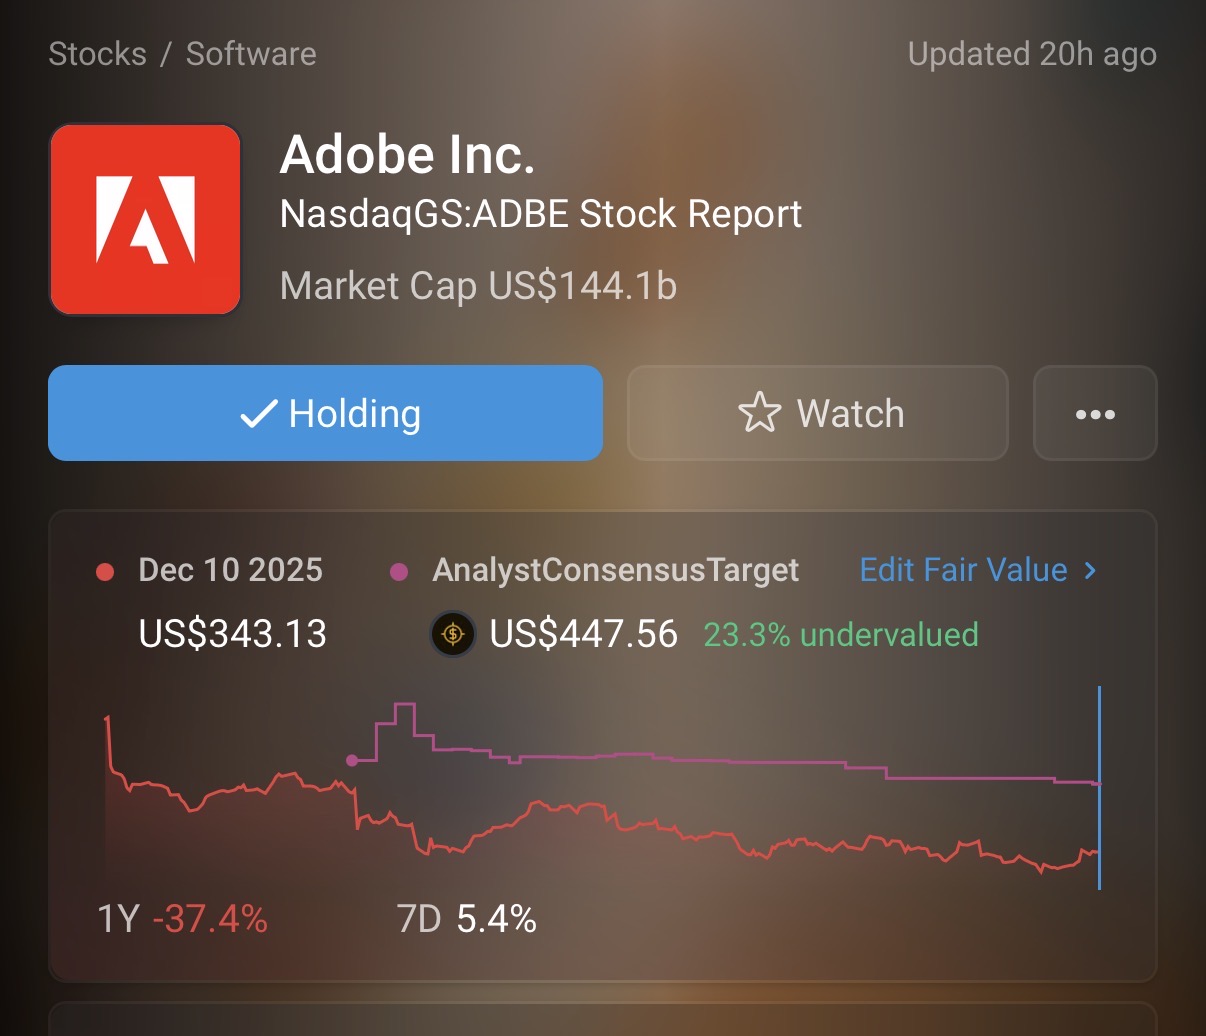Viewport: 1206px width, 1036px height.
Task: Expand the chevron next to Edit Fair Value
Action: (1090, 570)
